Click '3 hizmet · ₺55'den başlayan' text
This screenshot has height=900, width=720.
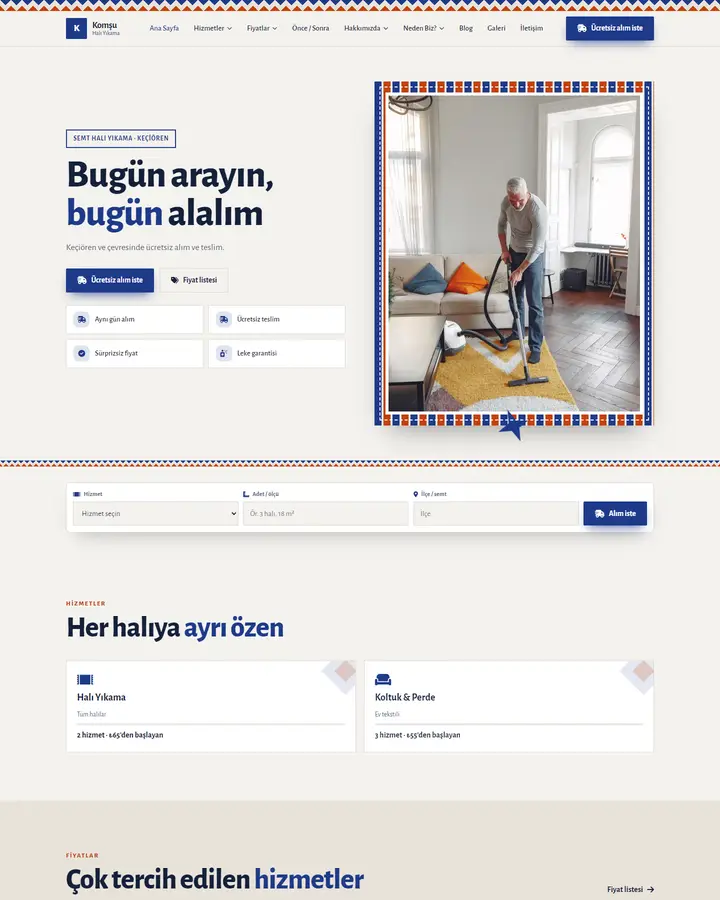(x=417, y=735)
